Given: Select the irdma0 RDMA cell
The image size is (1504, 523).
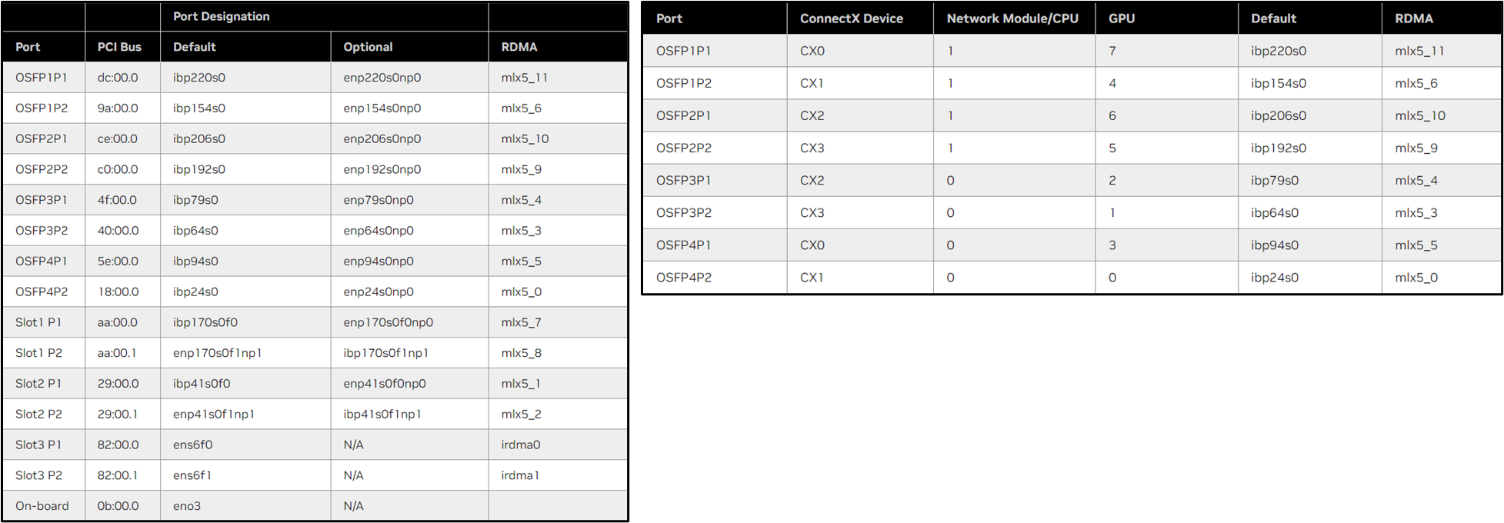Looking at the screenshot, I should pos(521,444).
